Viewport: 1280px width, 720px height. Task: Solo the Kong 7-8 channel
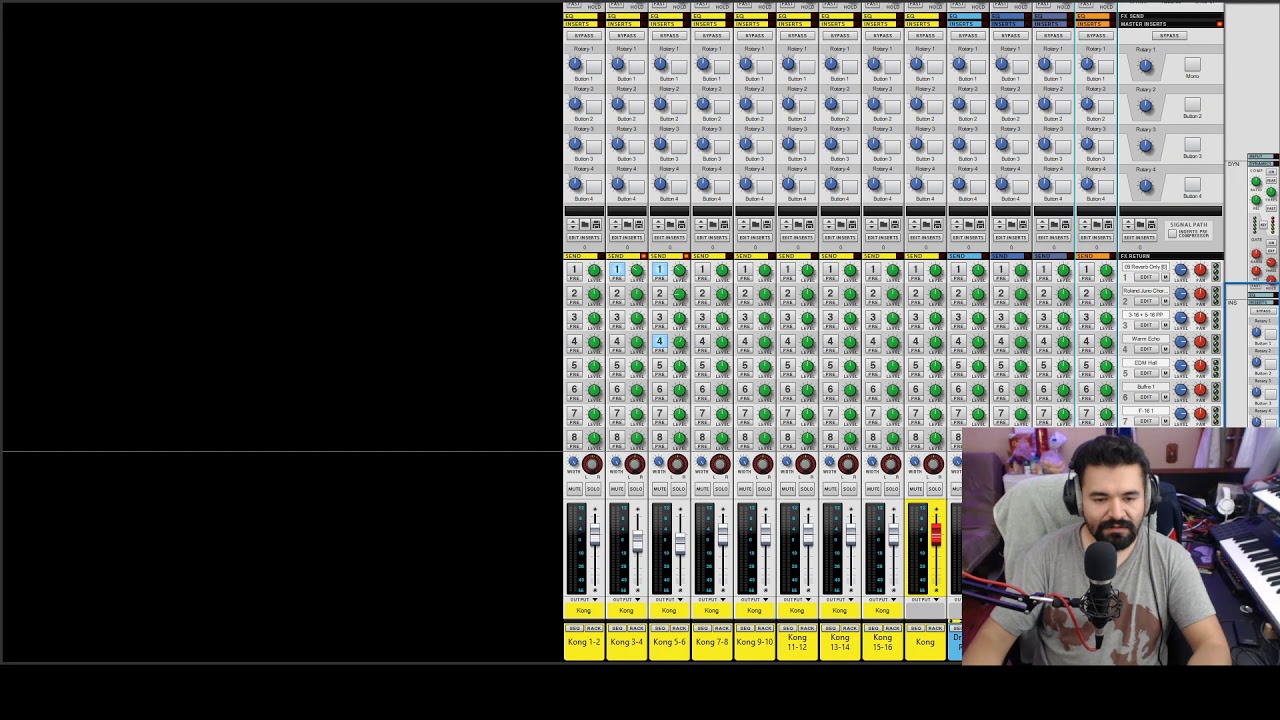tap(721, 489)
